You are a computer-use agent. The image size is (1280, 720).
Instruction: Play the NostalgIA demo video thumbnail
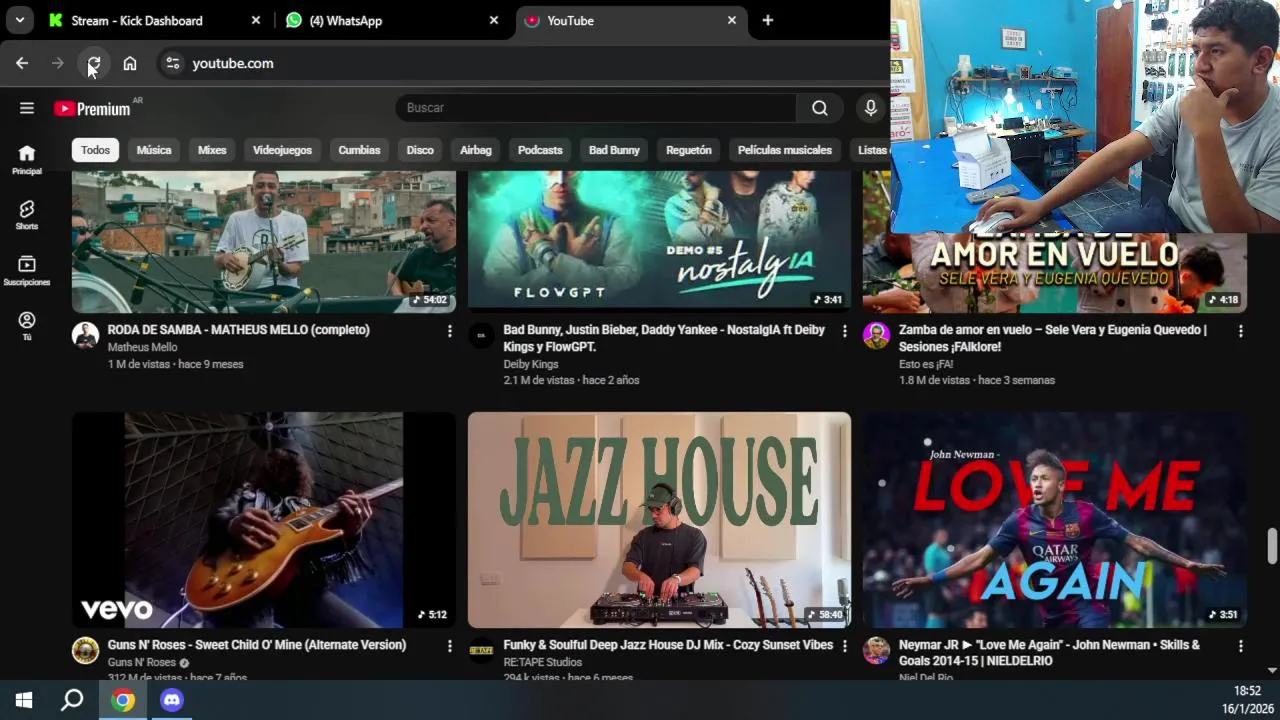tap(659, 241)
